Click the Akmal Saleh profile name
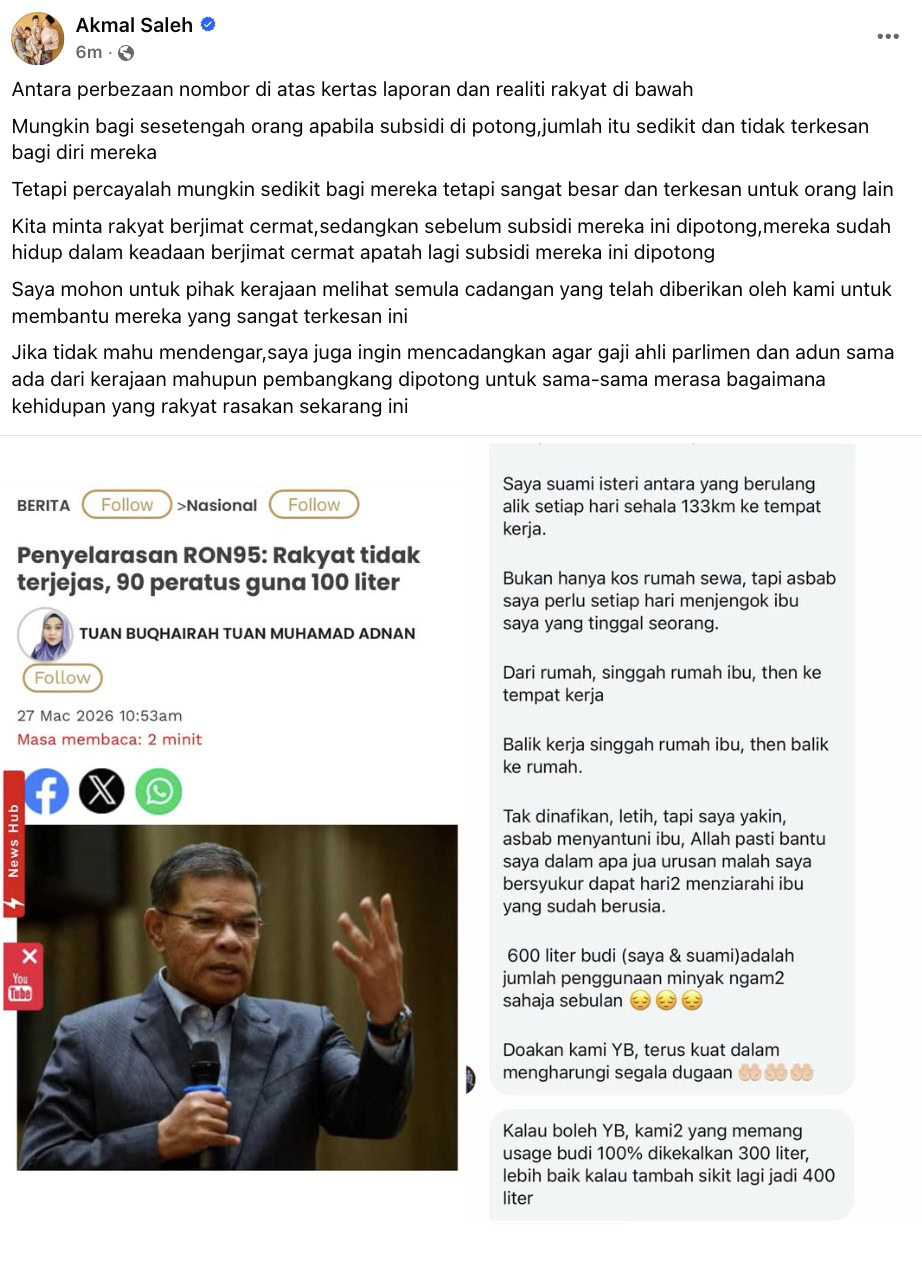Screen dimensions: 922x1264 point(134,25)
